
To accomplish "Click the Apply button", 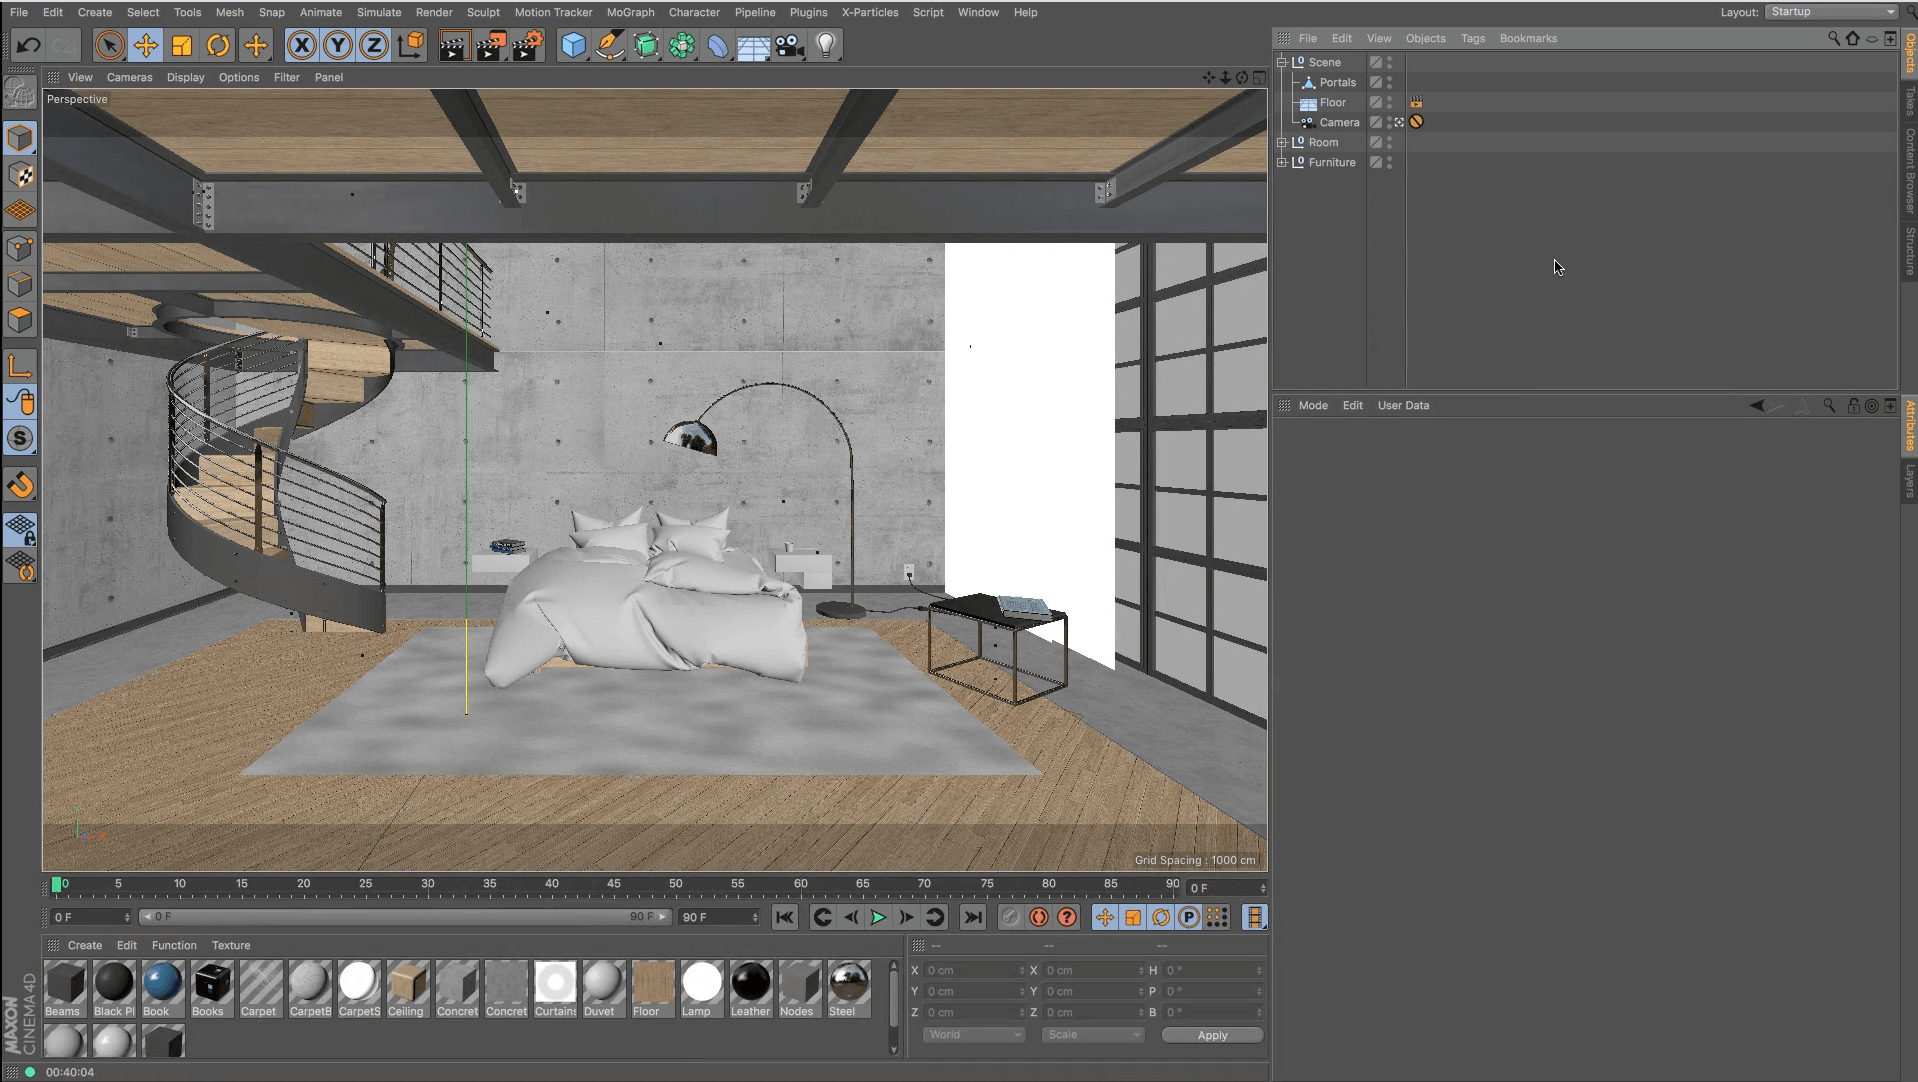I will (1212, 1035).
